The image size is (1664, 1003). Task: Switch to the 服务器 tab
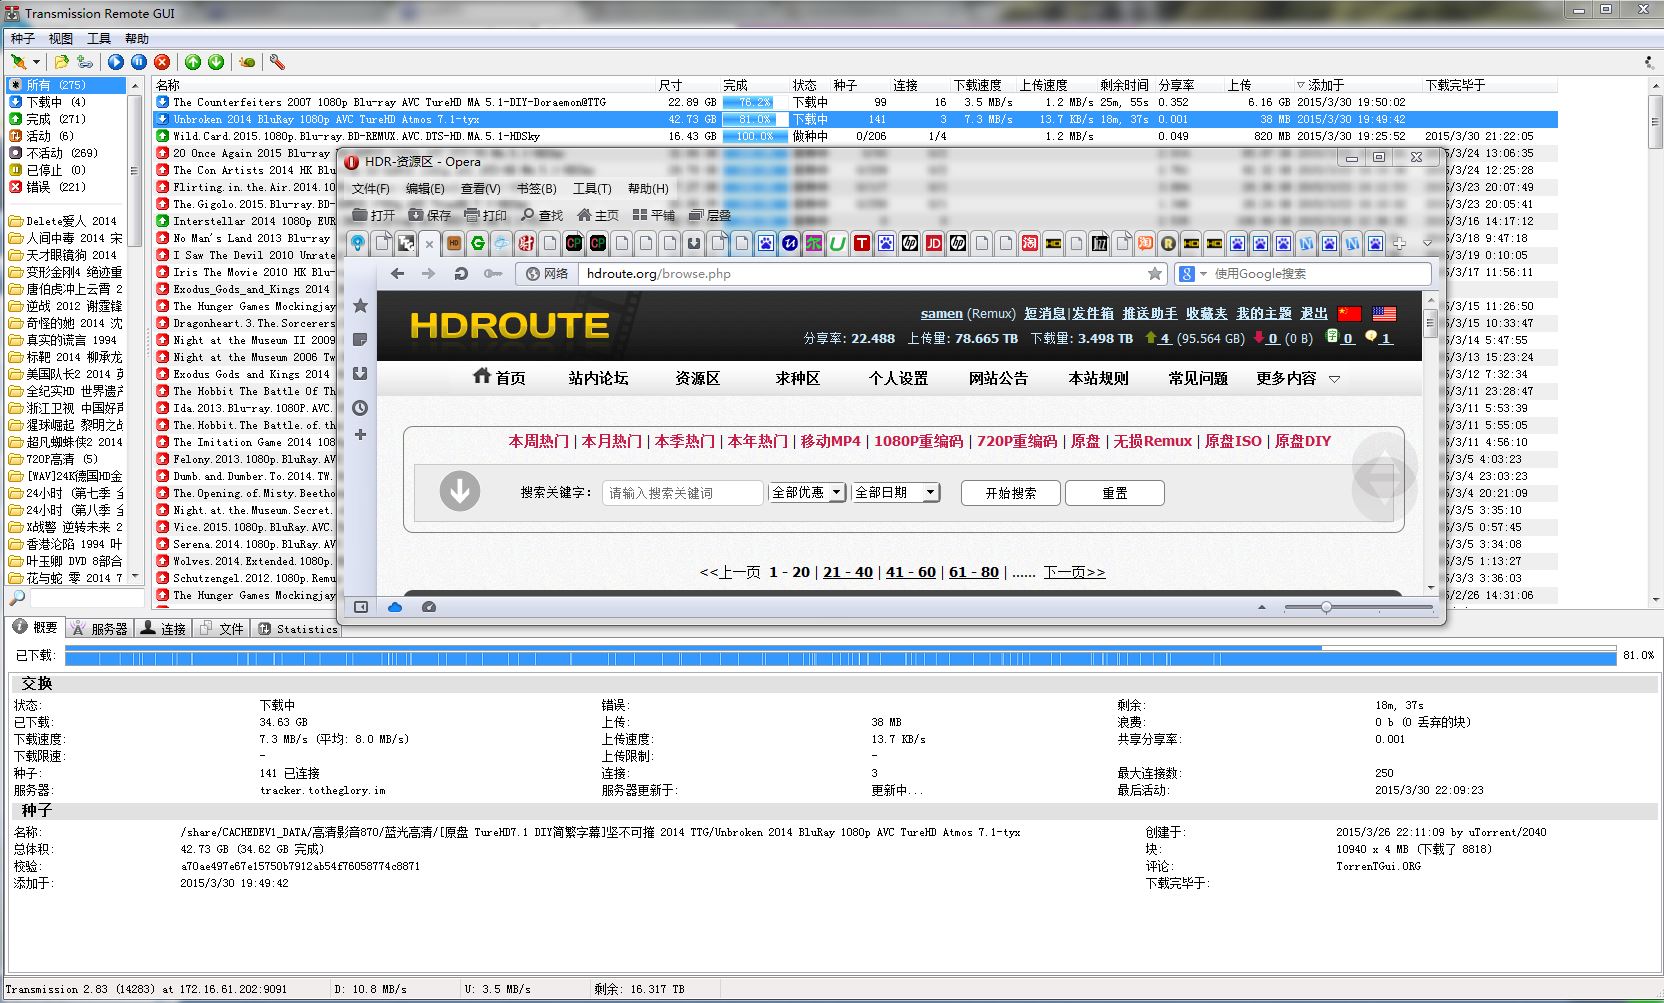[x=100, y=629]
